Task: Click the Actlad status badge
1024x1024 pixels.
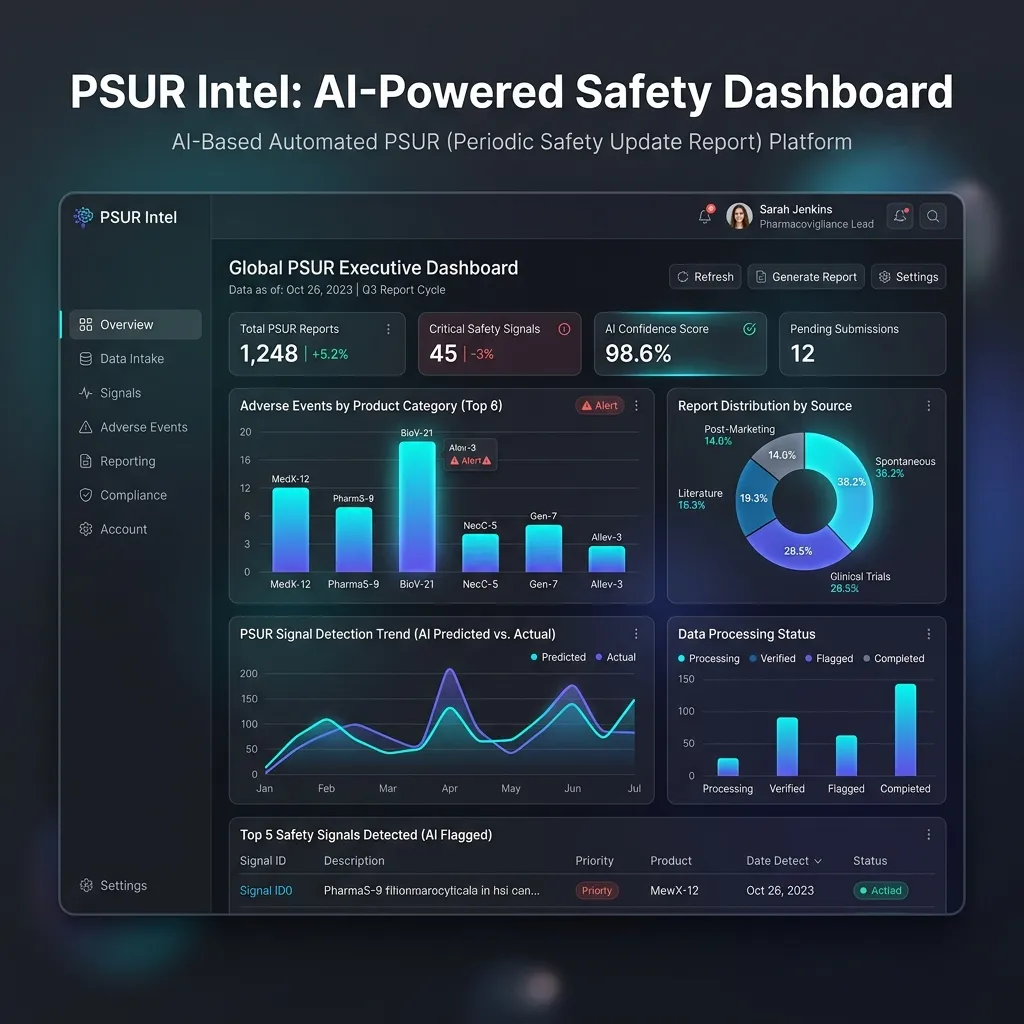Action: point(880,891)
